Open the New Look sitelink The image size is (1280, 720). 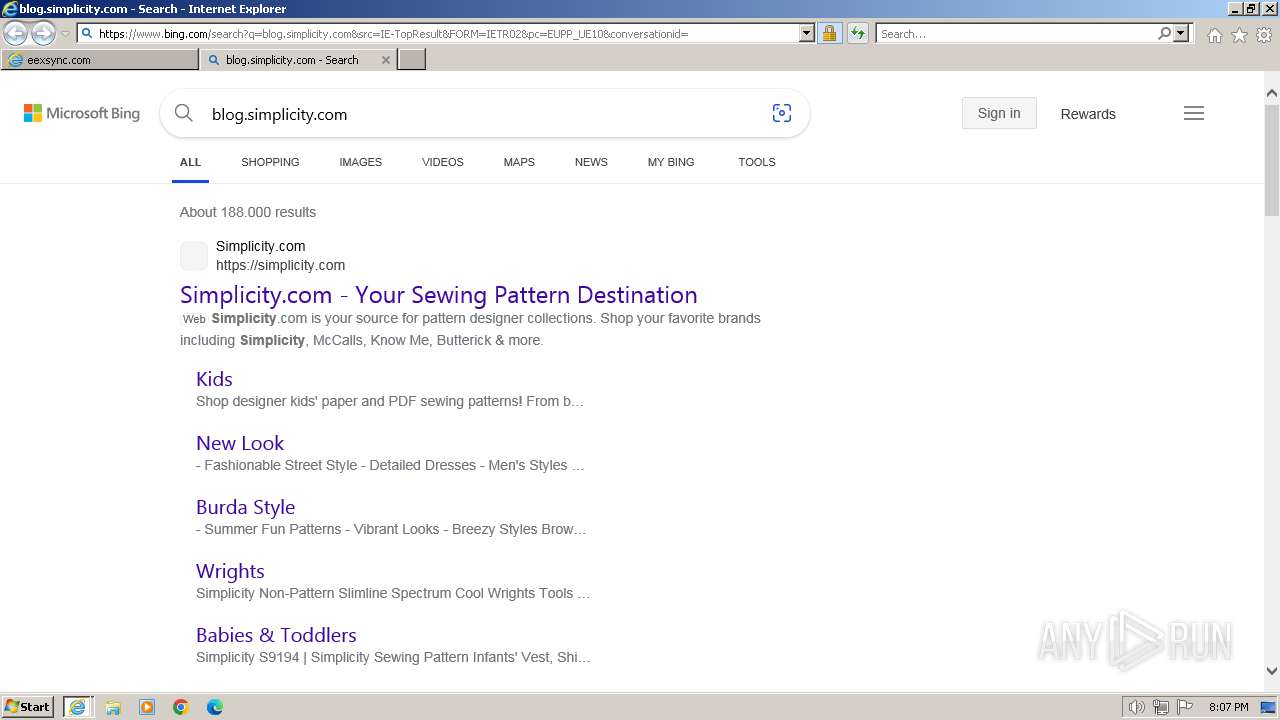(x=240, y=443)
